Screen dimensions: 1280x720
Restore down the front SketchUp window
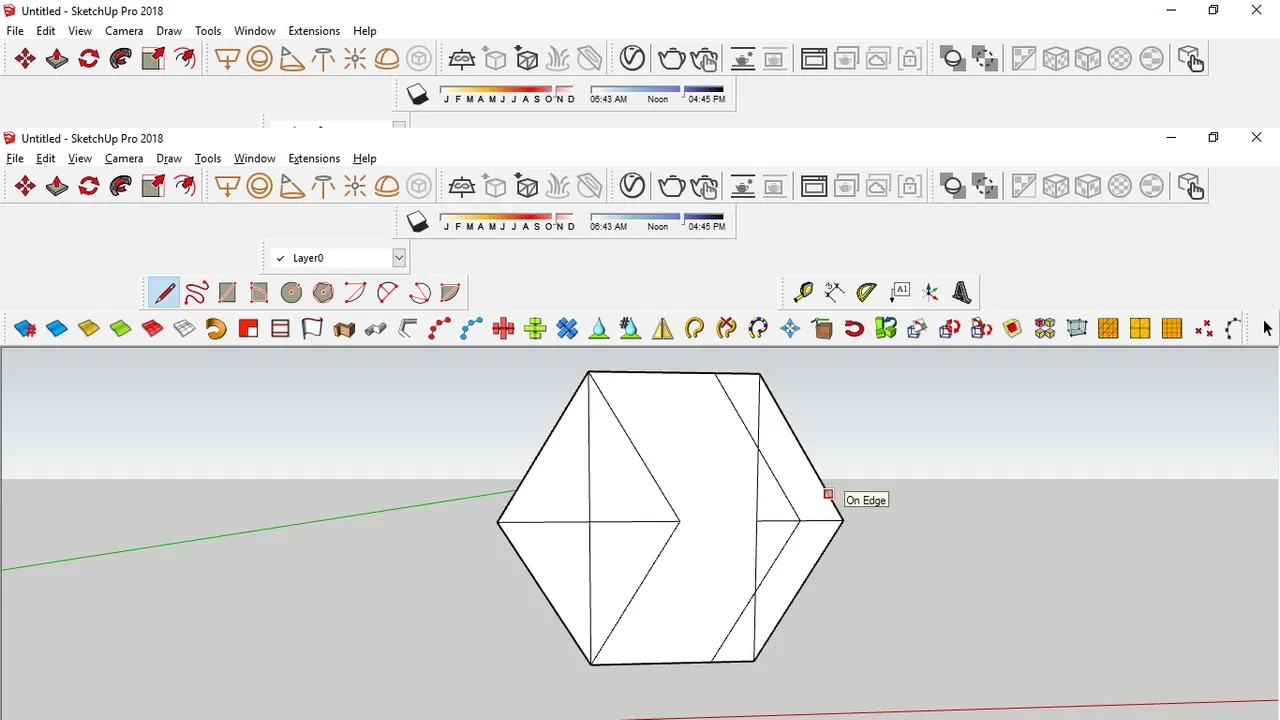tap(1213, 138)
